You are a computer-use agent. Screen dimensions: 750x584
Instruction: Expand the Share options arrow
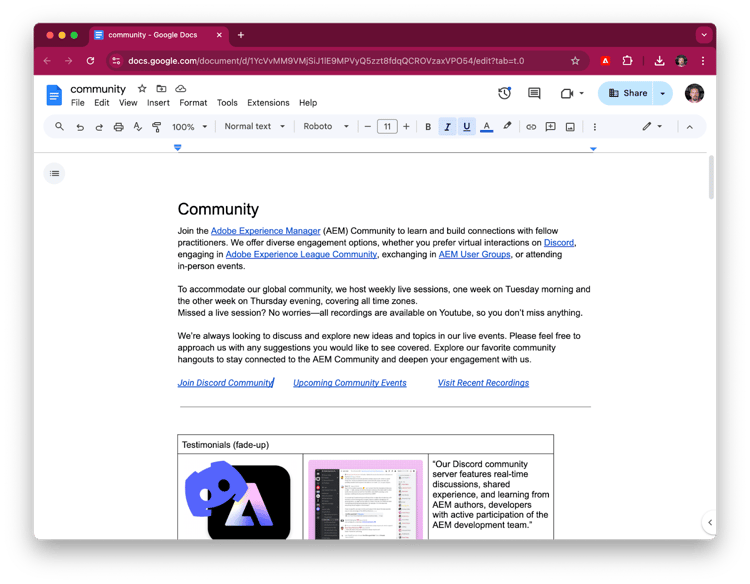(662, 93)
